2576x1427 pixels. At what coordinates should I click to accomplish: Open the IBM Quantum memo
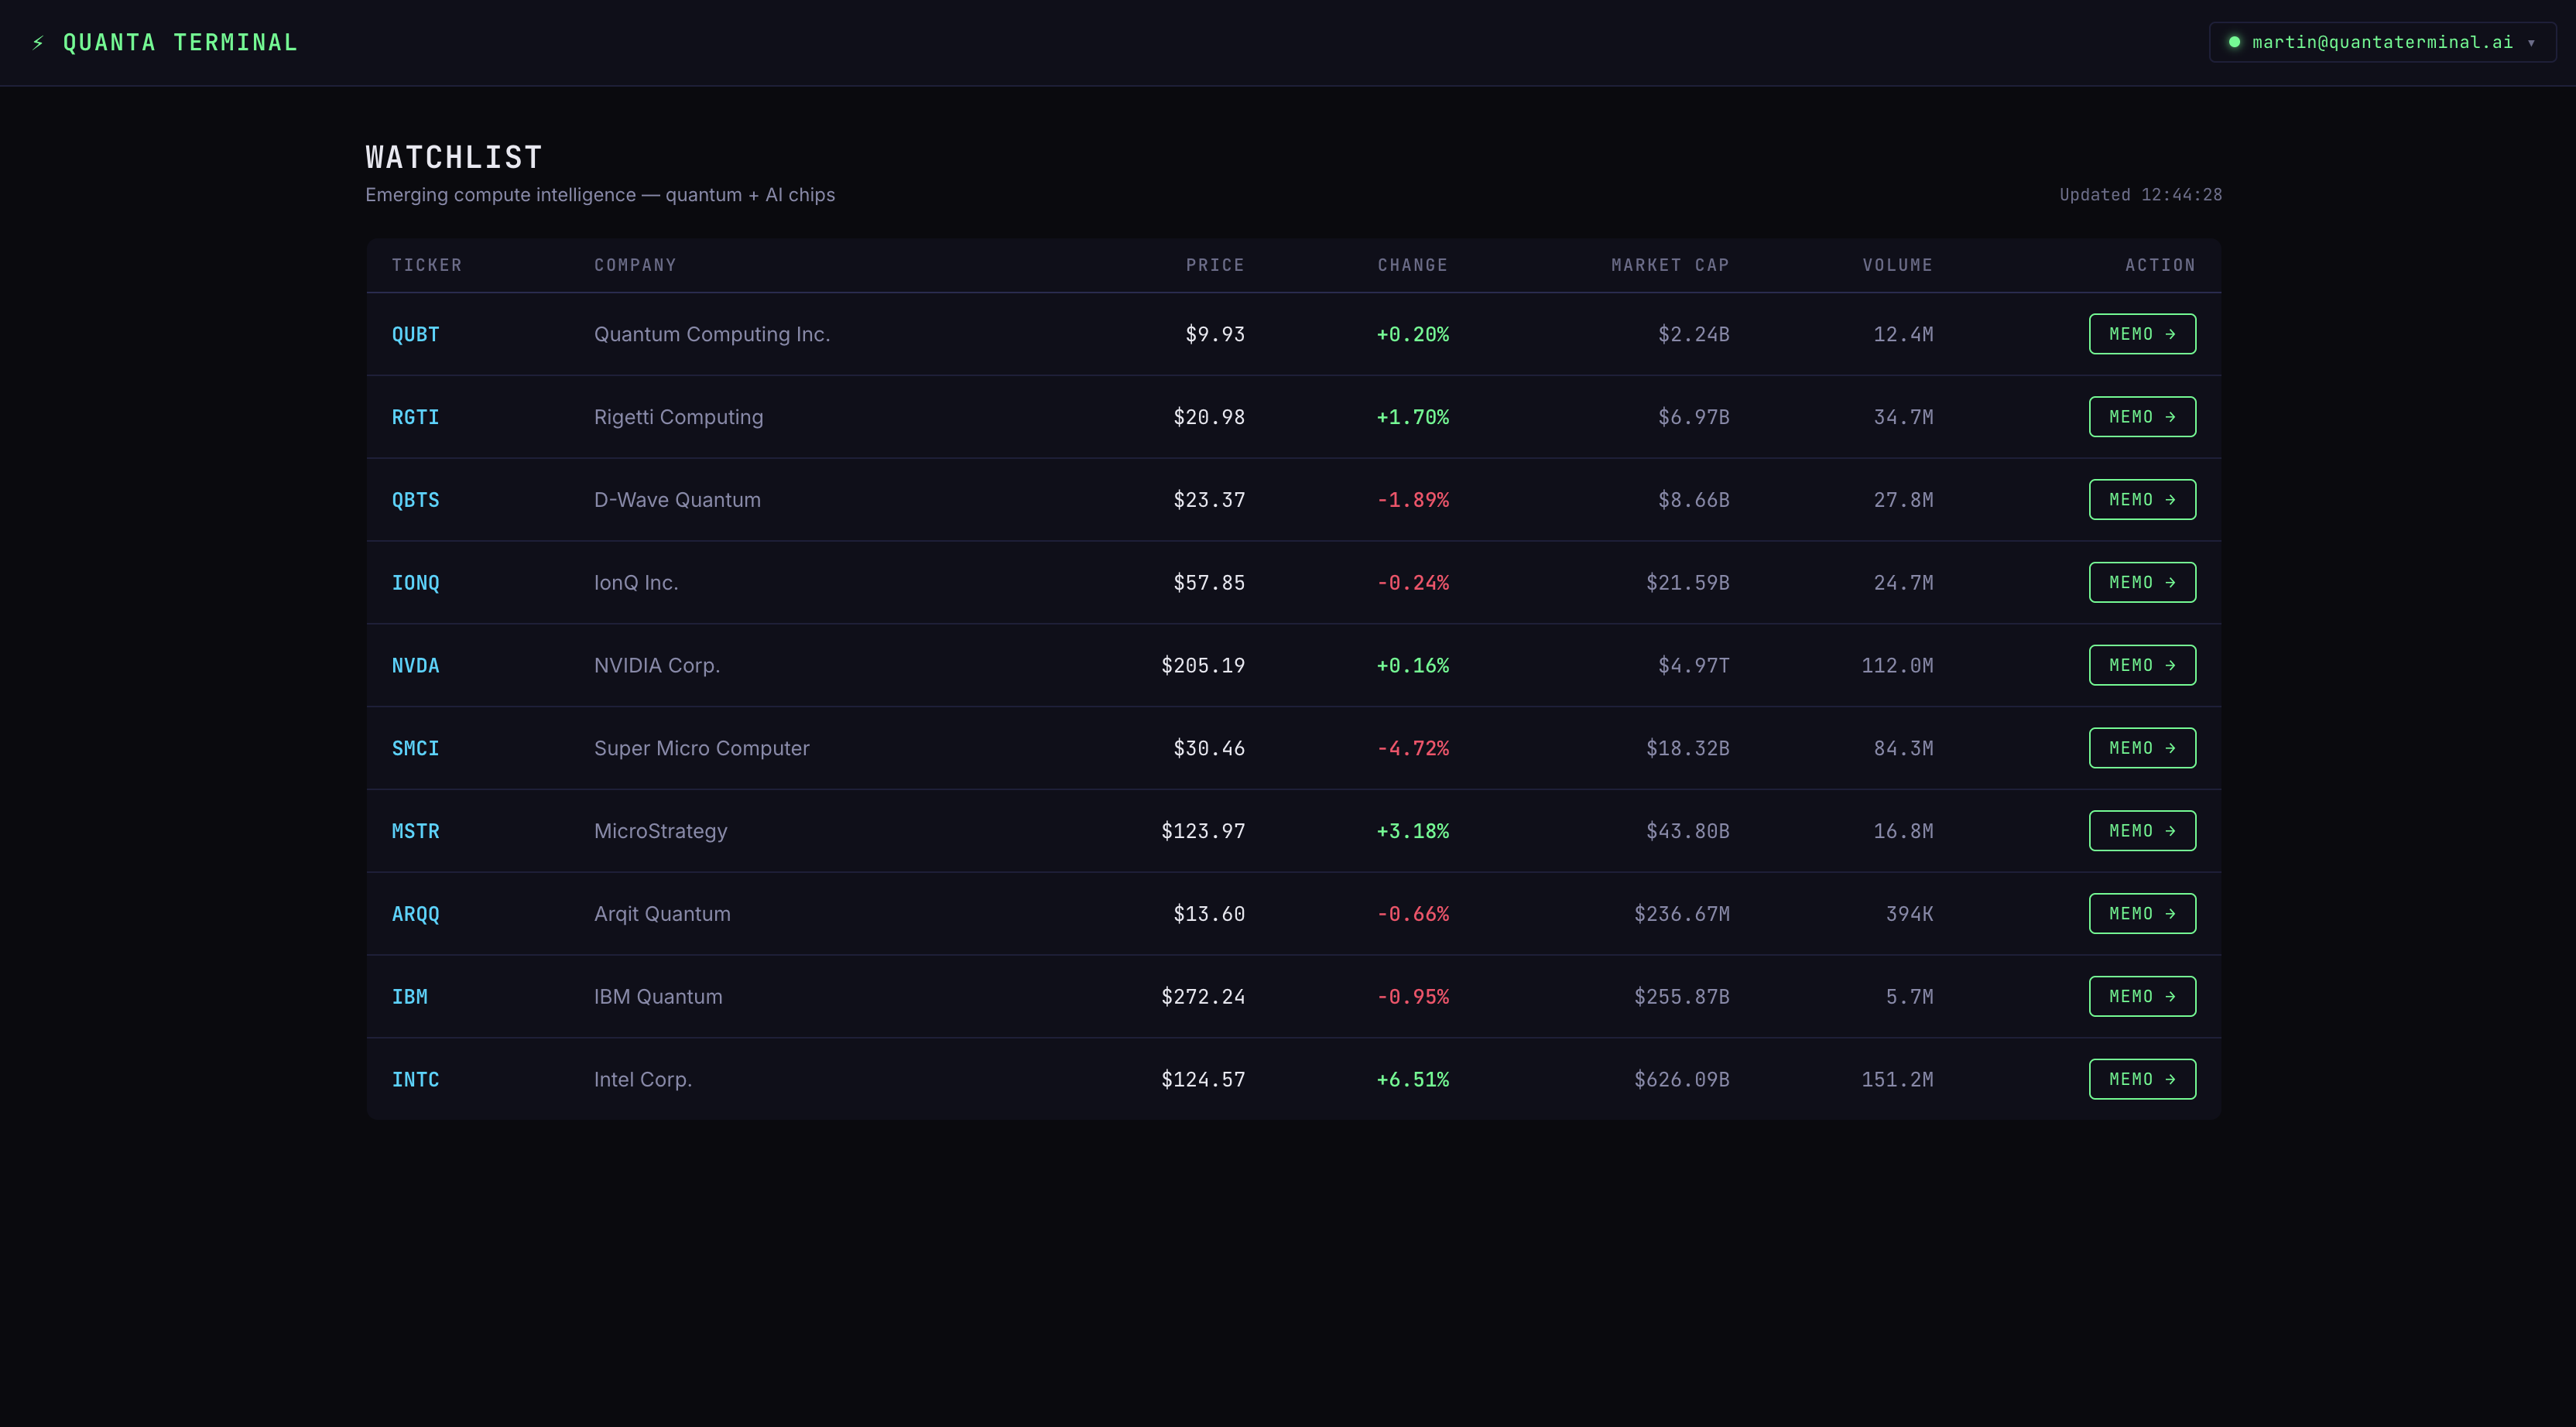2142,996
